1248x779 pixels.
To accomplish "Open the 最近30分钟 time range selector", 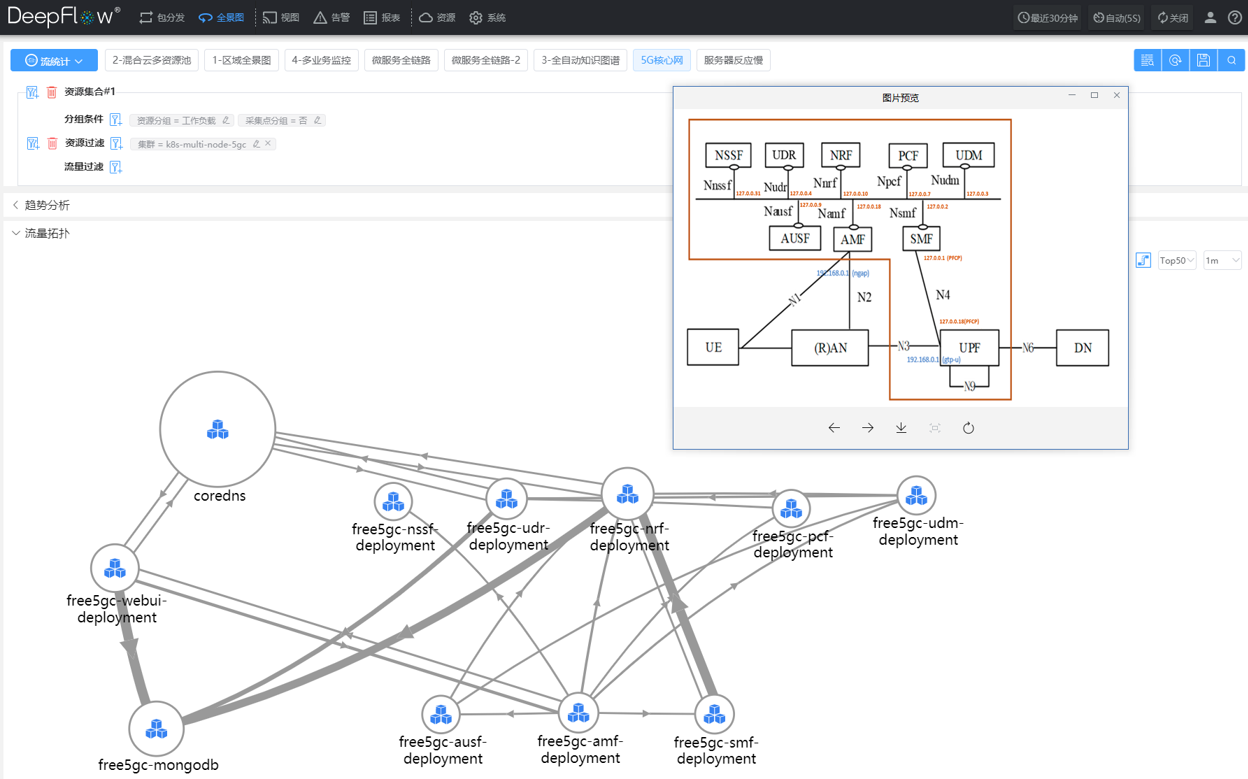I will click(1047, 18).
